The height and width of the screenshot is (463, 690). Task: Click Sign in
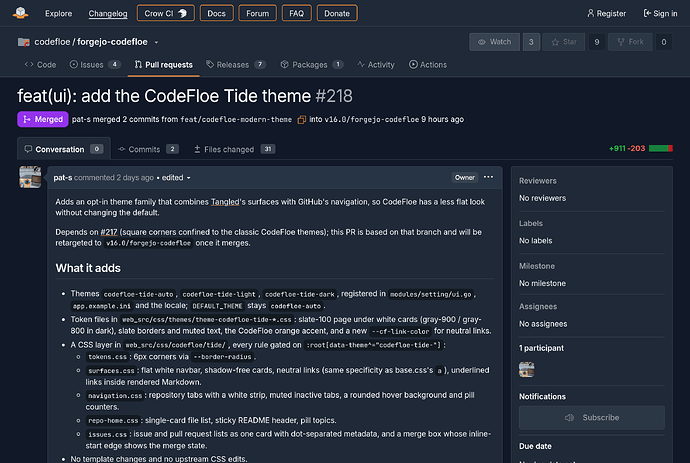pyautogui.click(x=661, y=14)
